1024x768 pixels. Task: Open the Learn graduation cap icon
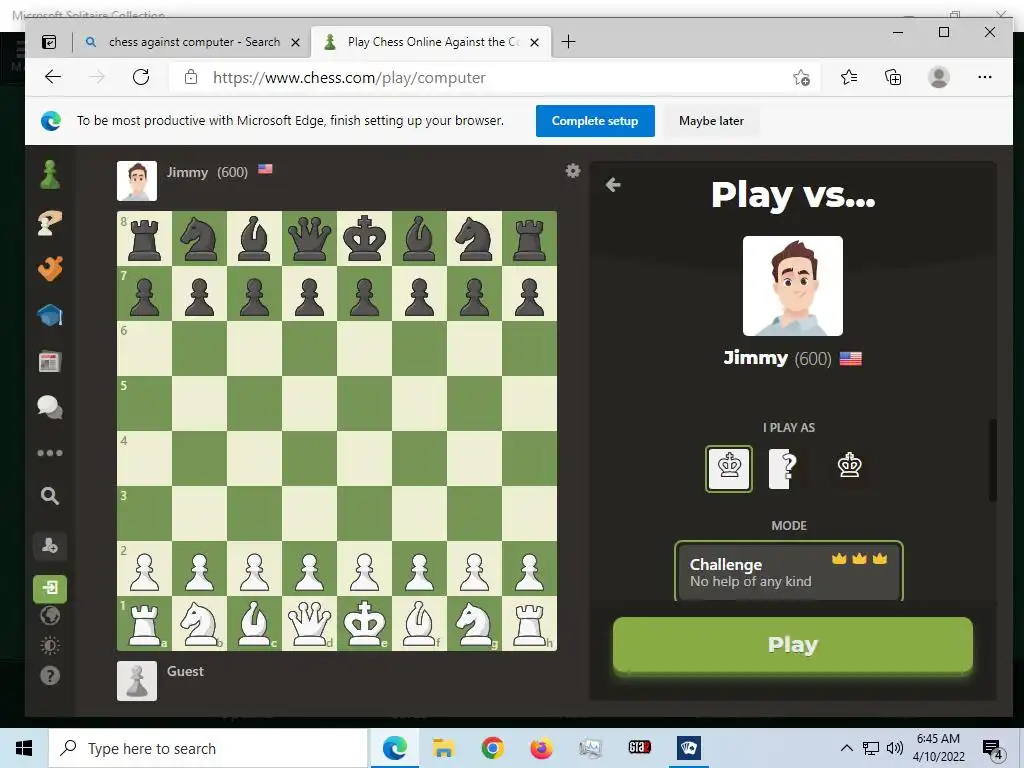(50, 315)
